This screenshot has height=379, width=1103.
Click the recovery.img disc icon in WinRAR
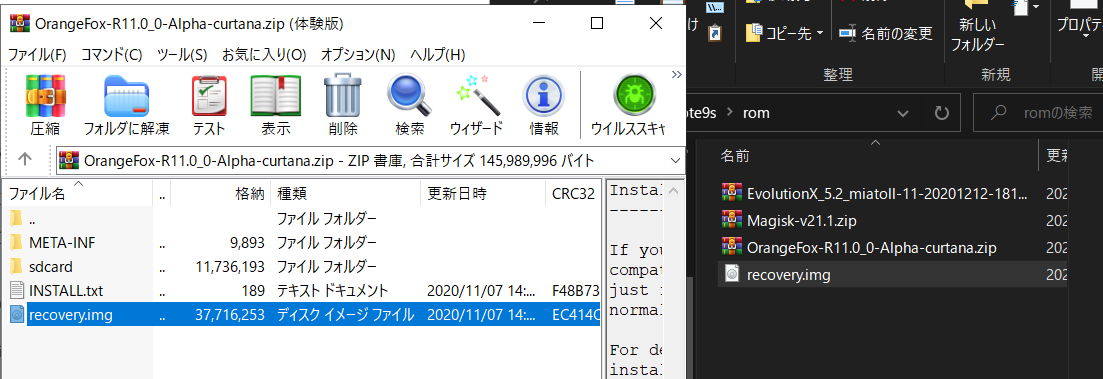coord(18,315)
